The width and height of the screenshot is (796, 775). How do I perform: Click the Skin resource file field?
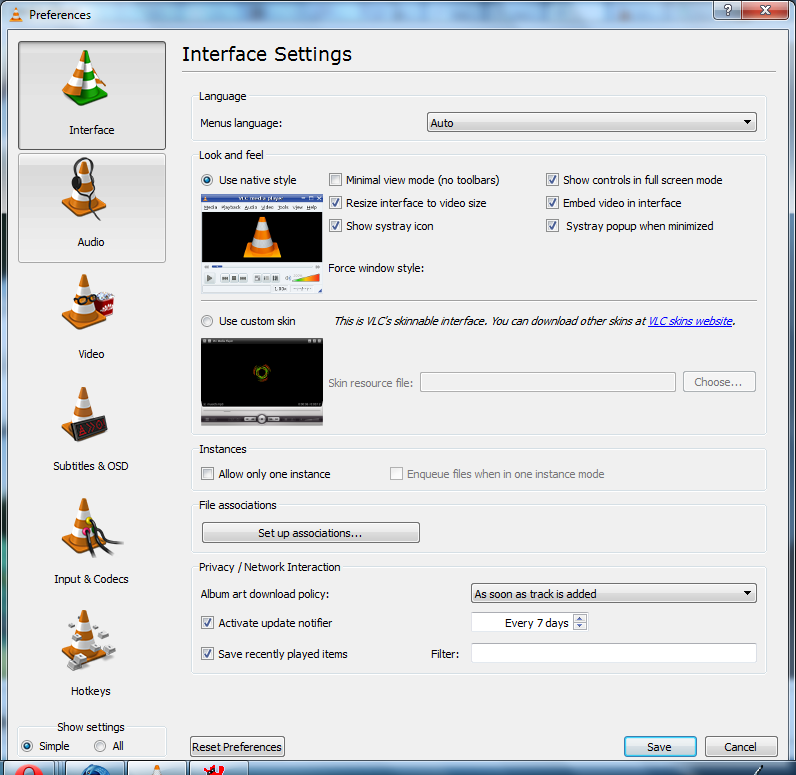[548, 382]
